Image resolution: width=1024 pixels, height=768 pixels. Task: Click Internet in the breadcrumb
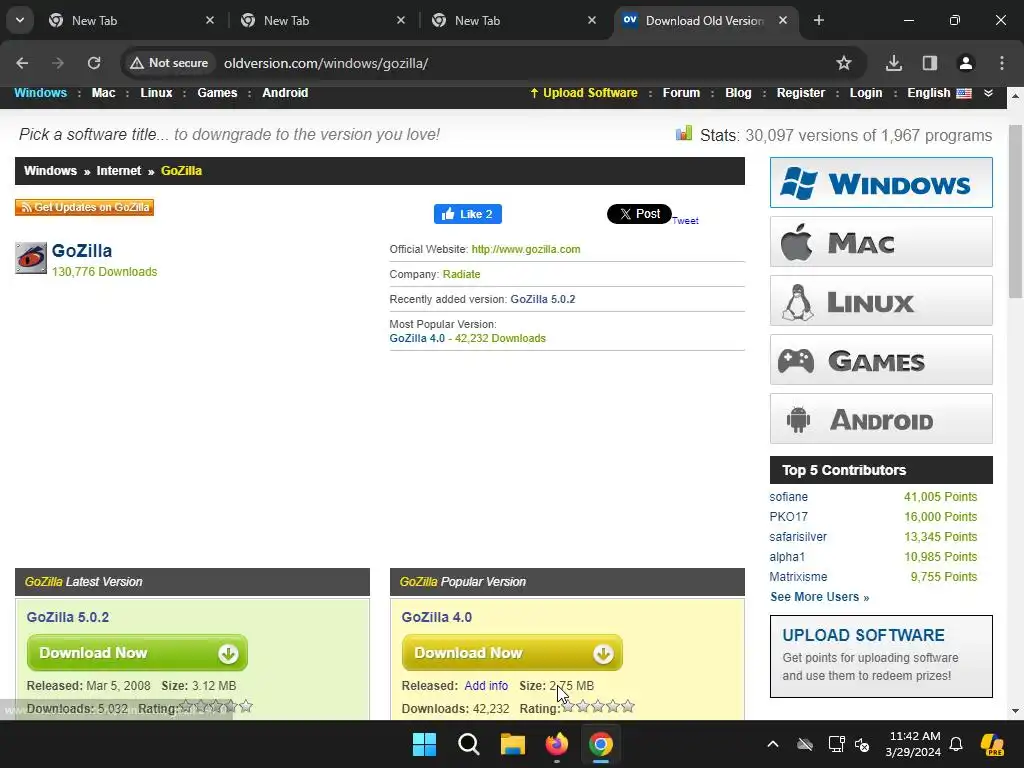coord(119,170)
